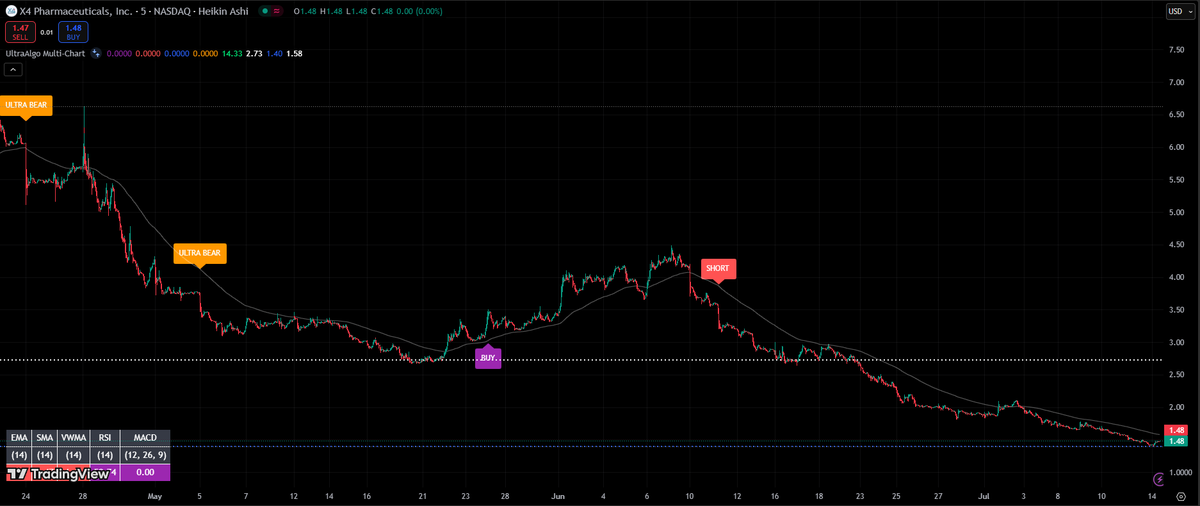This screenshot has width=1200, height=506.
Task: Click the O1.48 open price value
Action: point(307,11)
